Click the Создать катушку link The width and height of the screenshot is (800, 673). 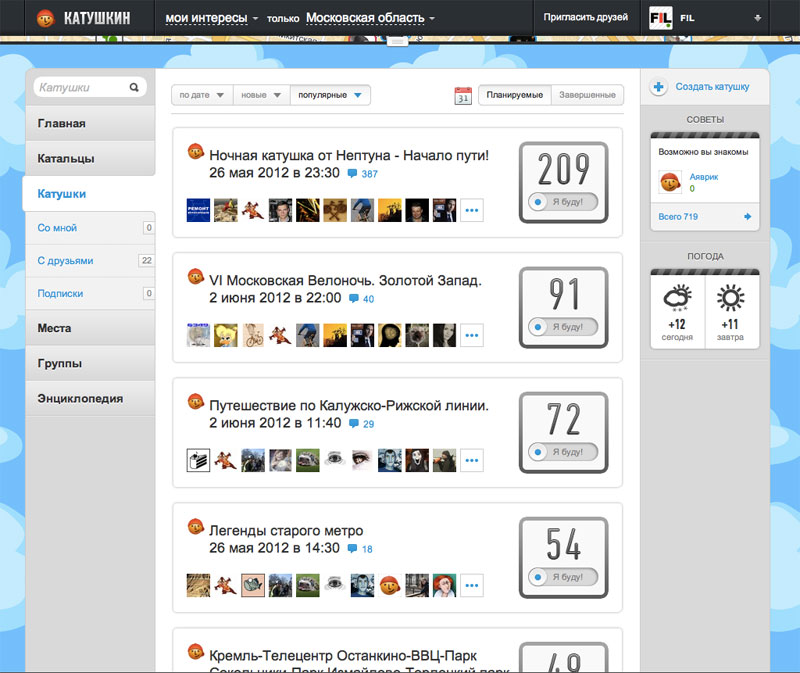(712, 87)
